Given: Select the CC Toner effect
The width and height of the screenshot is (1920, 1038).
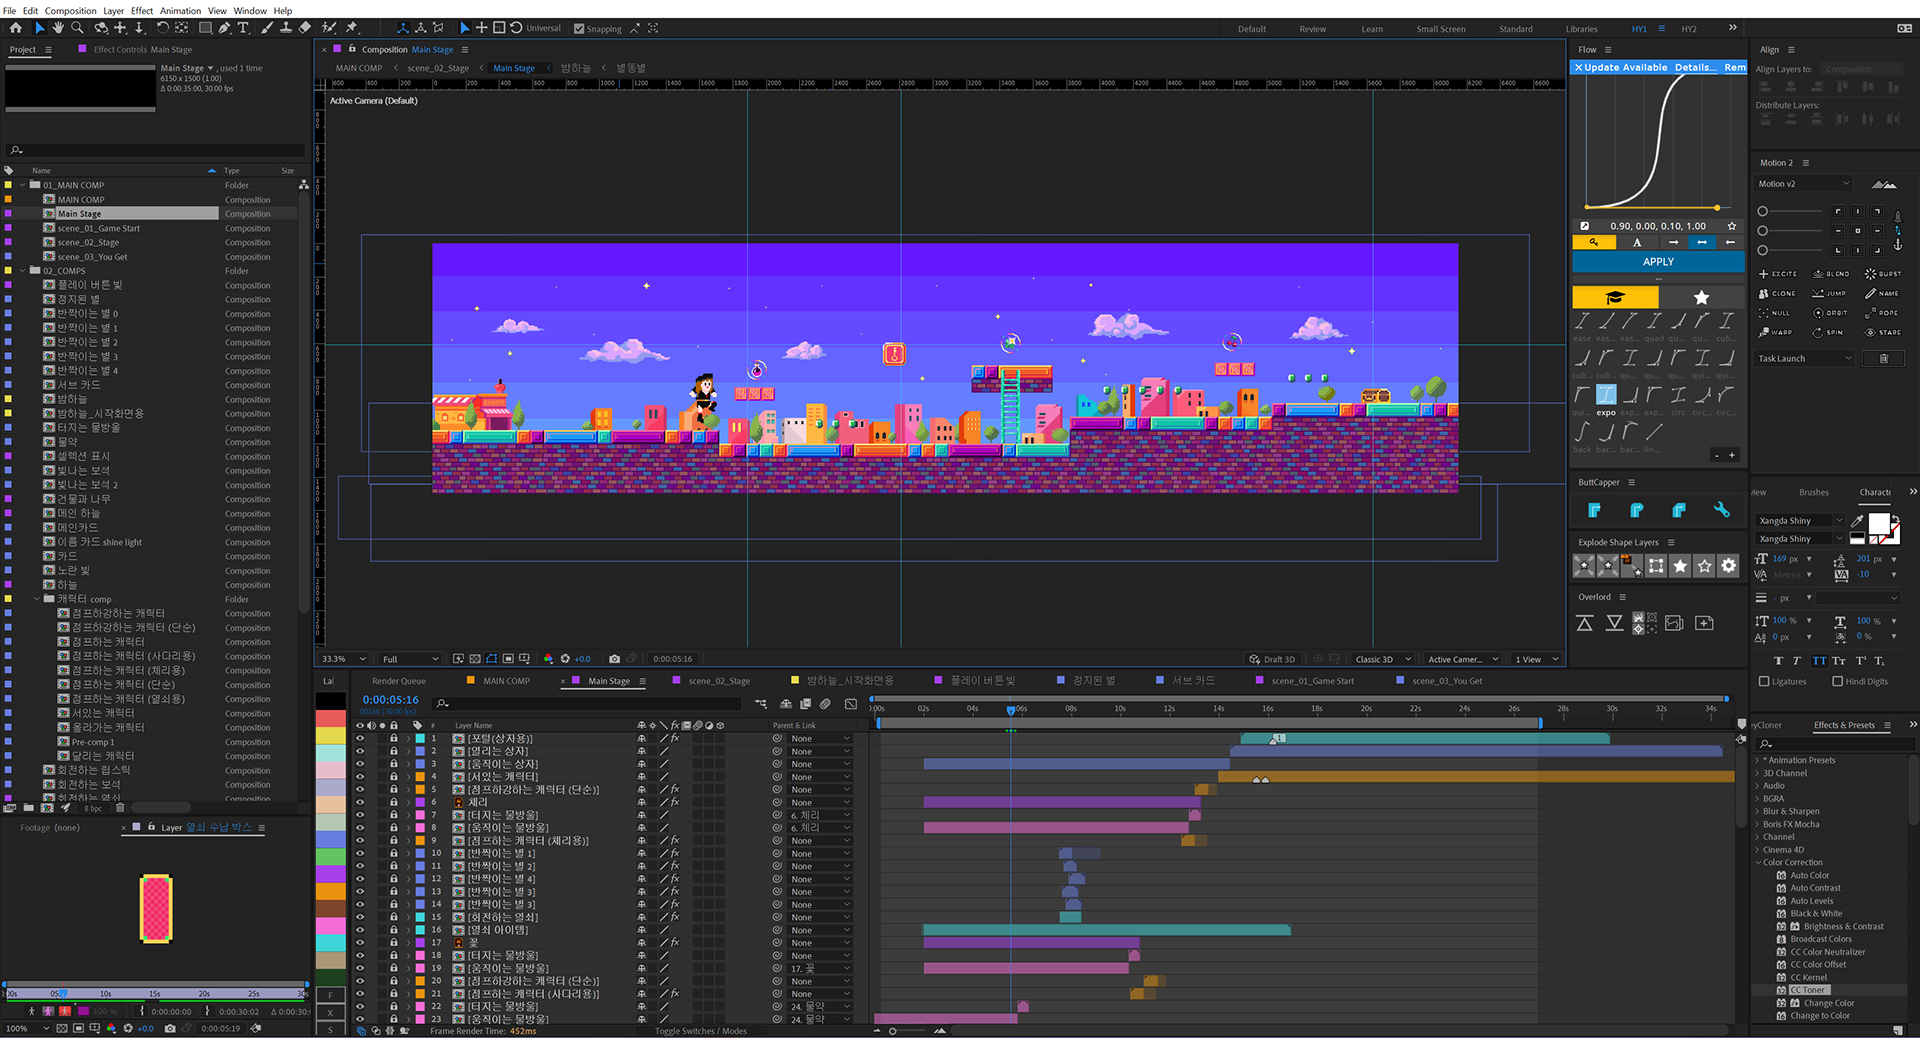Looking at the screenshot, I should [x=1808, y=990].
